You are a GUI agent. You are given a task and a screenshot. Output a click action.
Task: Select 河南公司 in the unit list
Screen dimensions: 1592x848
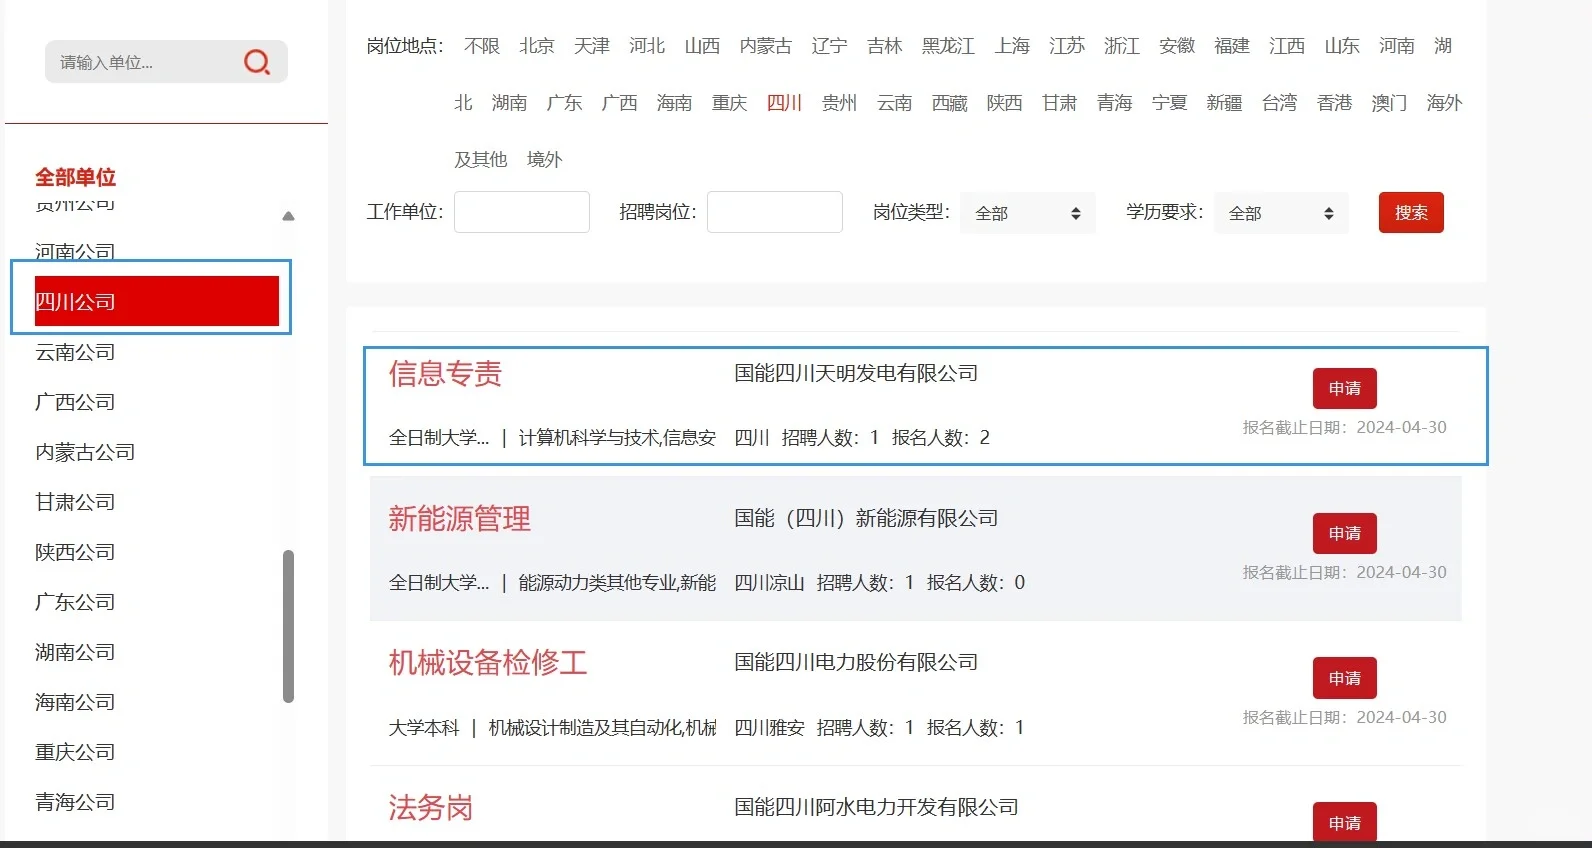pos(75,251)
